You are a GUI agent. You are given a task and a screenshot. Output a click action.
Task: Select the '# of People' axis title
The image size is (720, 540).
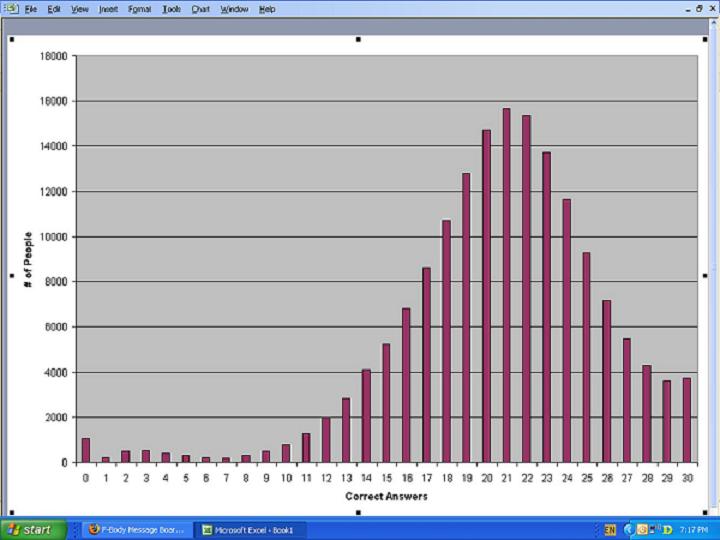tap(28, 259)
